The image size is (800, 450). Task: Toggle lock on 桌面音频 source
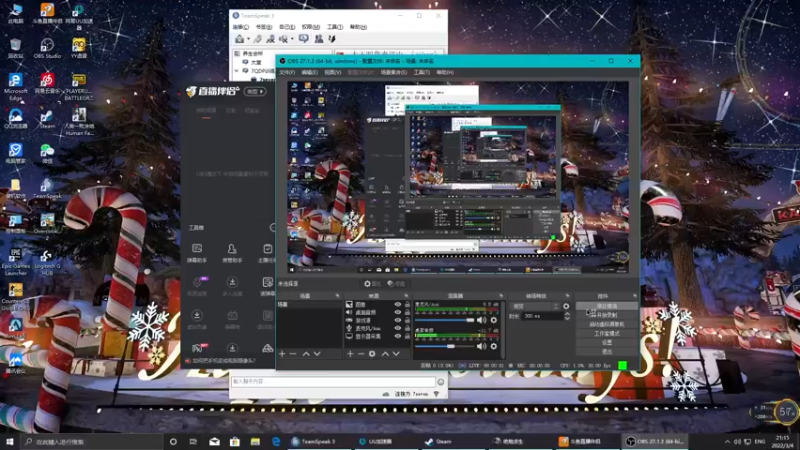407,312
